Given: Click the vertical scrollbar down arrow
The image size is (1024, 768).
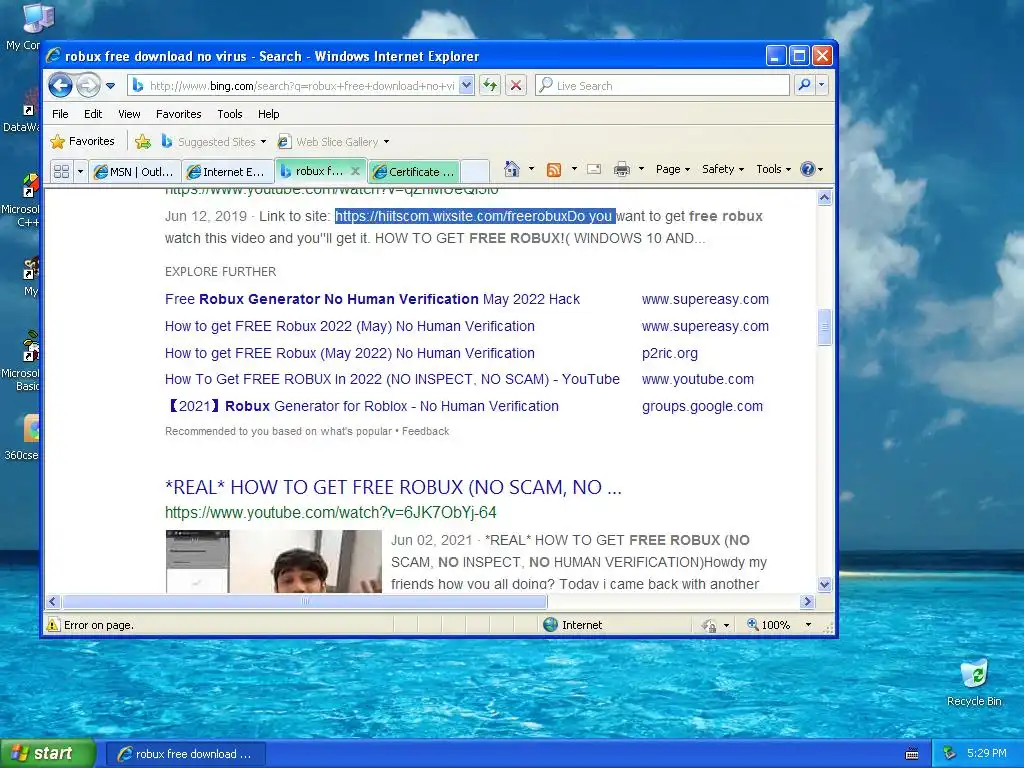Looking at the screenshot, I should (824, 584).
